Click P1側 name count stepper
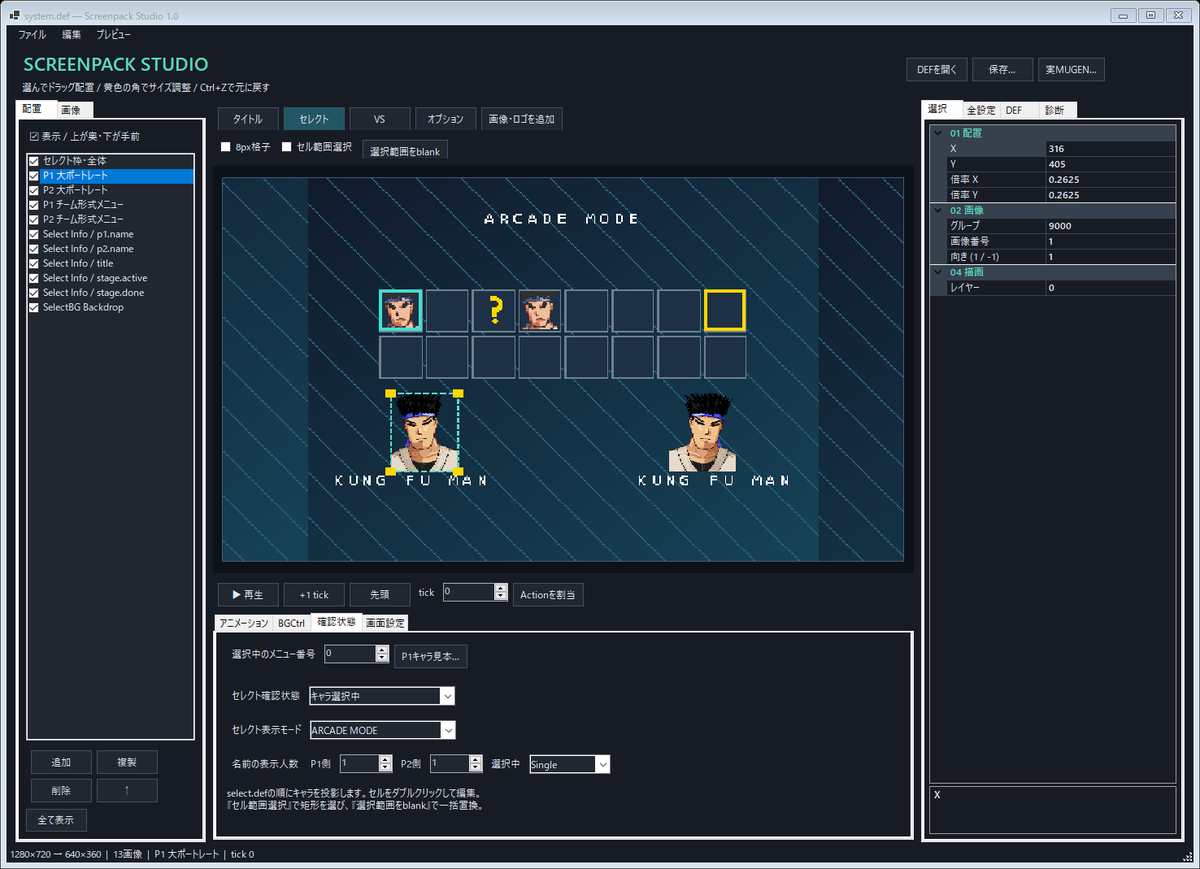The width and height of the screenshot is (1200, 869). 385,763
